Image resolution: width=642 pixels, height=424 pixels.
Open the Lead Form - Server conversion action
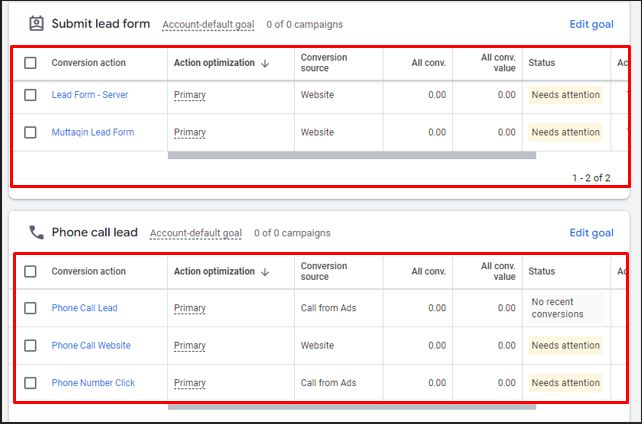[x=90, y=95]
